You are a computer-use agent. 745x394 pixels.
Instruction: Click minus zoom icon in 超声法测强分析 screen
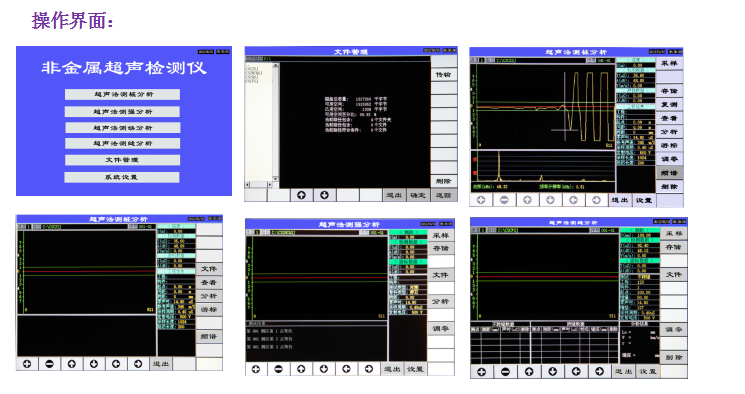pyautogui.click(x=279, y=369)
